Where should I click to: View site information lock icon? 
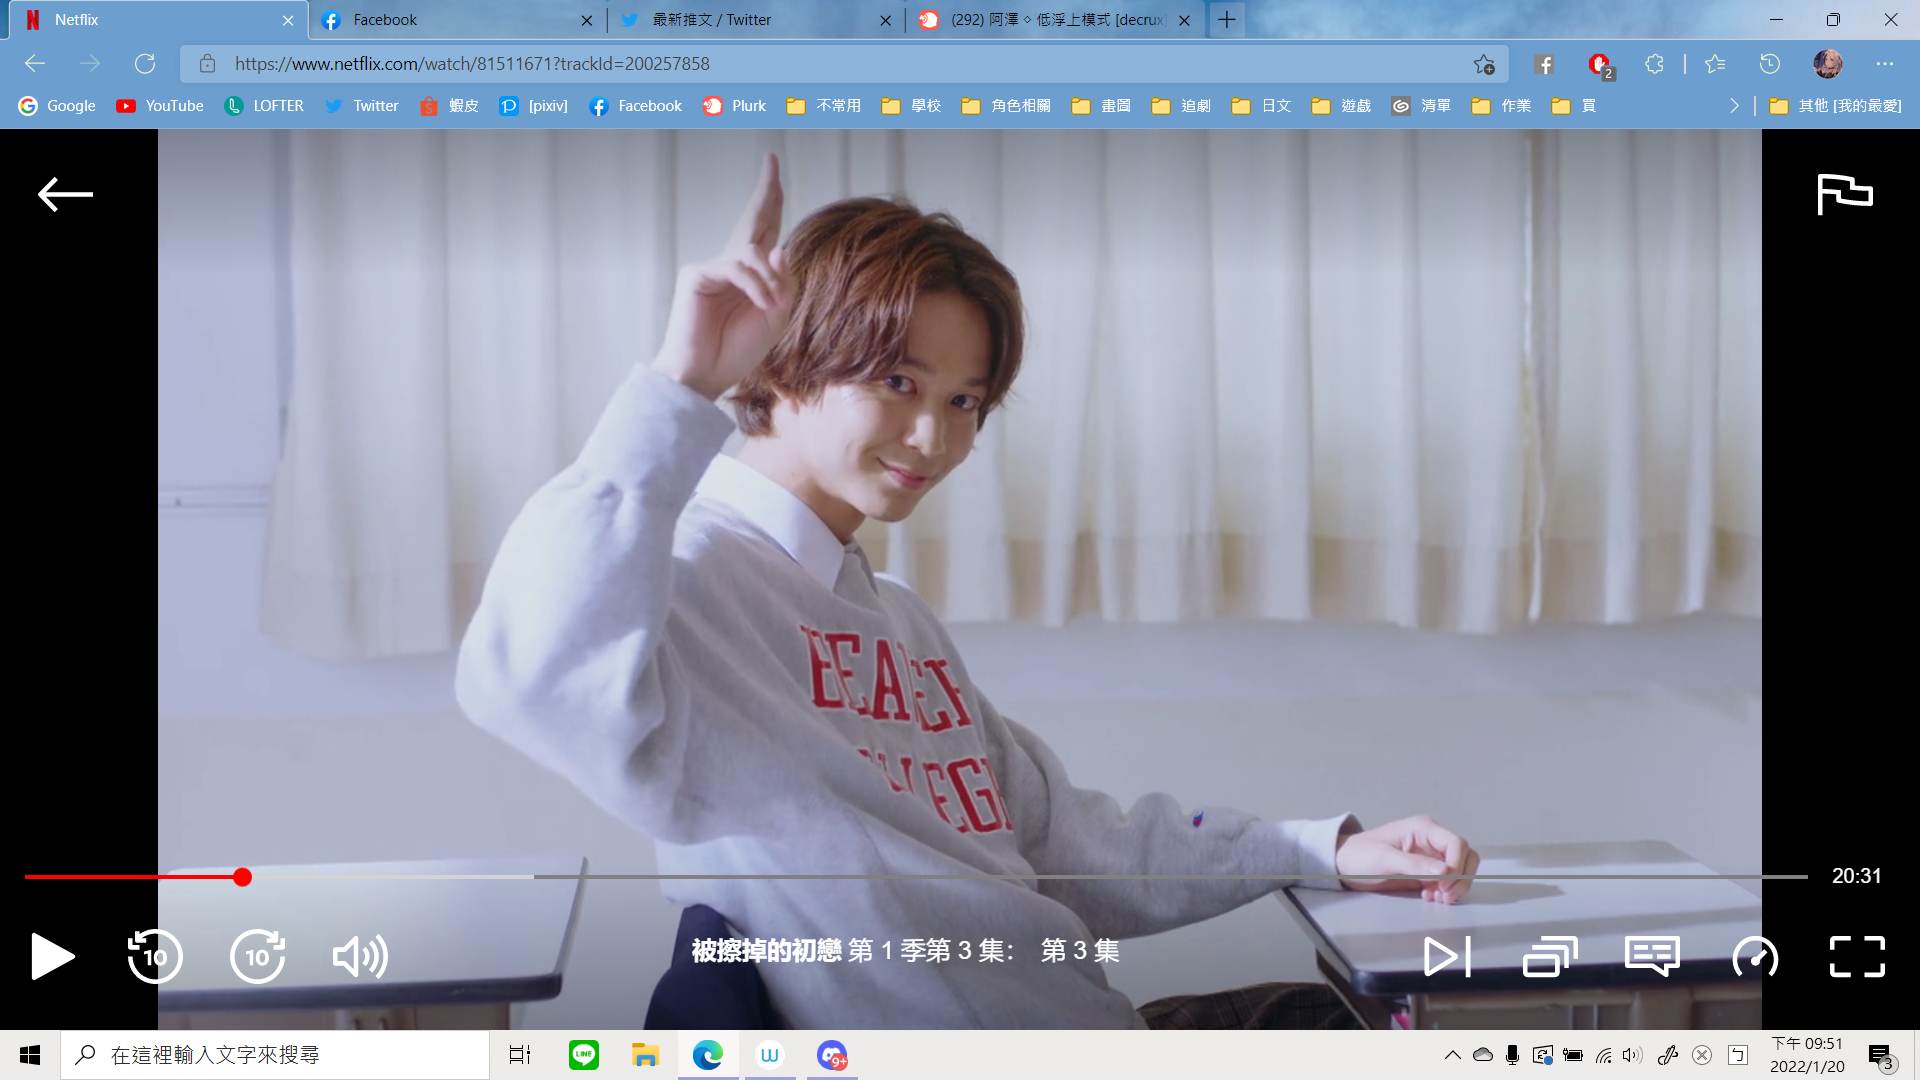(x=207, y=64)
